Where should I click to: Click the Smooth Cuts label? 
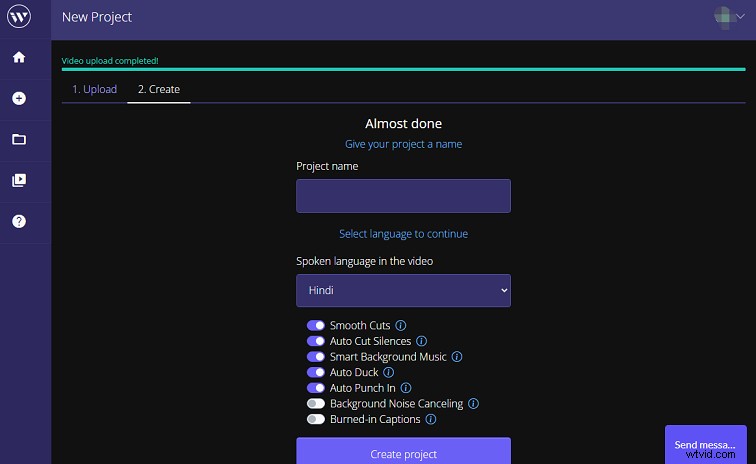point(360,326)
